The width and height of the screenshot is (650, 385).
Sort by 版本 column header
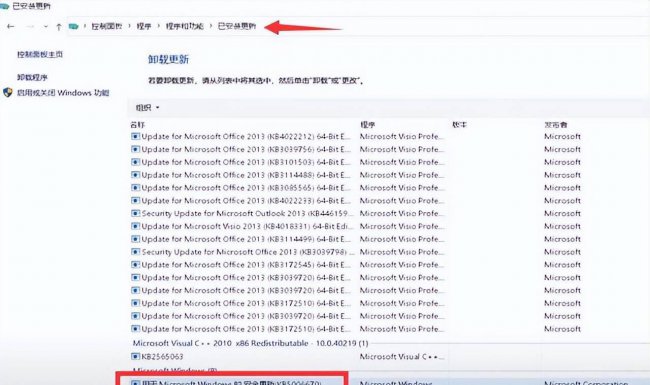pyautogui.click(x=459, y=125)
